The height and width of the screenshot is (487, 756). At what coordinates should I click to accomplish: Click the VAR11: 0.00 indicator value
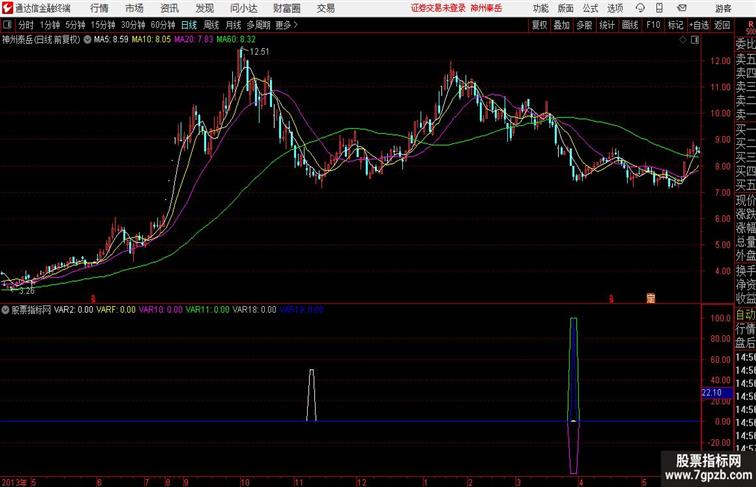(x=207, y=310)
